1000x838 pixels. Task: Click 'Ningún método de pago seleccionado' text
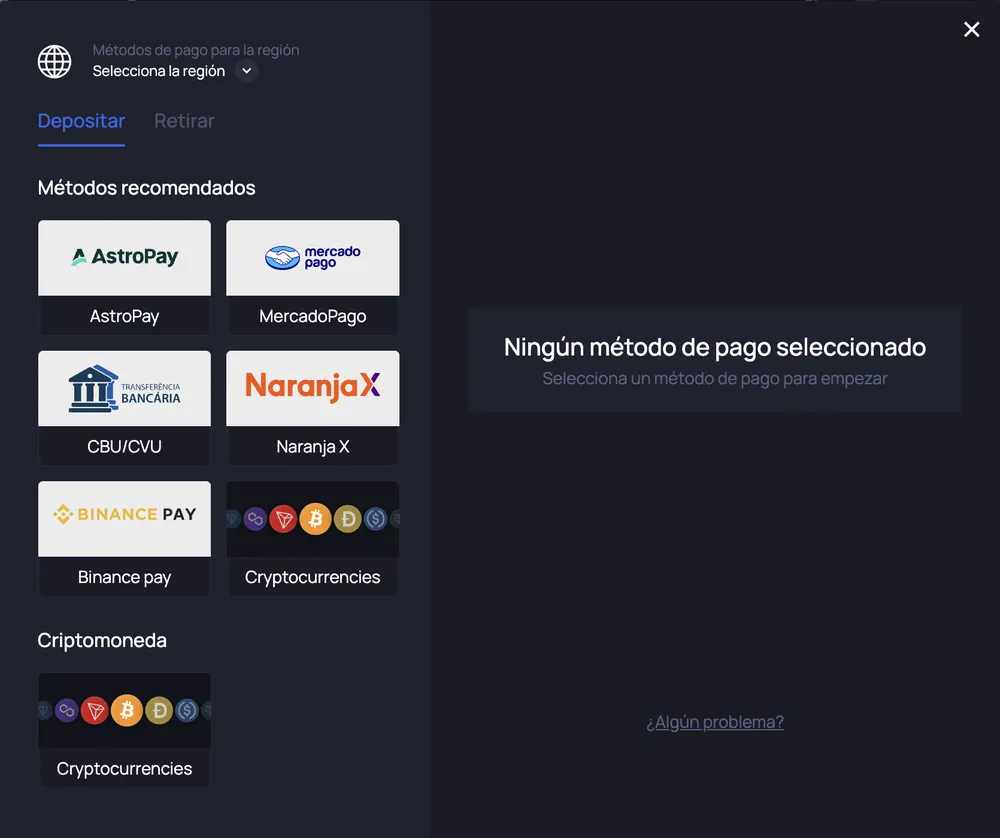(x=715, y=347)
